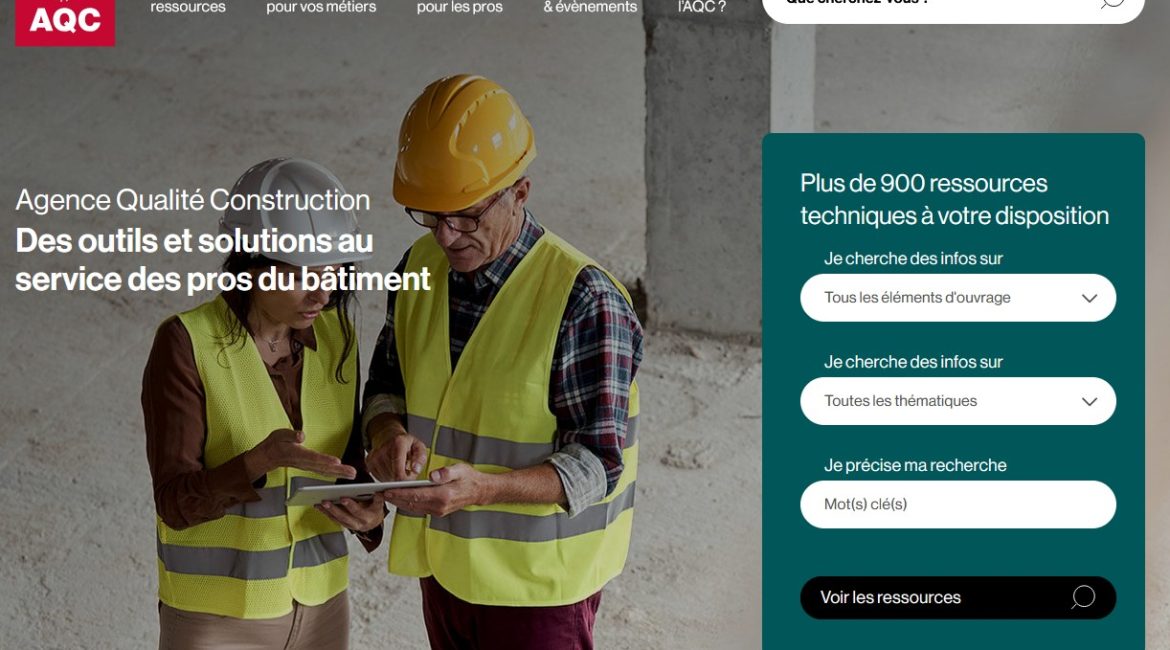Viewport: 1170px width, 650px height.
Task: Open the AQC logo home link
Action: (x=65, y=22)
